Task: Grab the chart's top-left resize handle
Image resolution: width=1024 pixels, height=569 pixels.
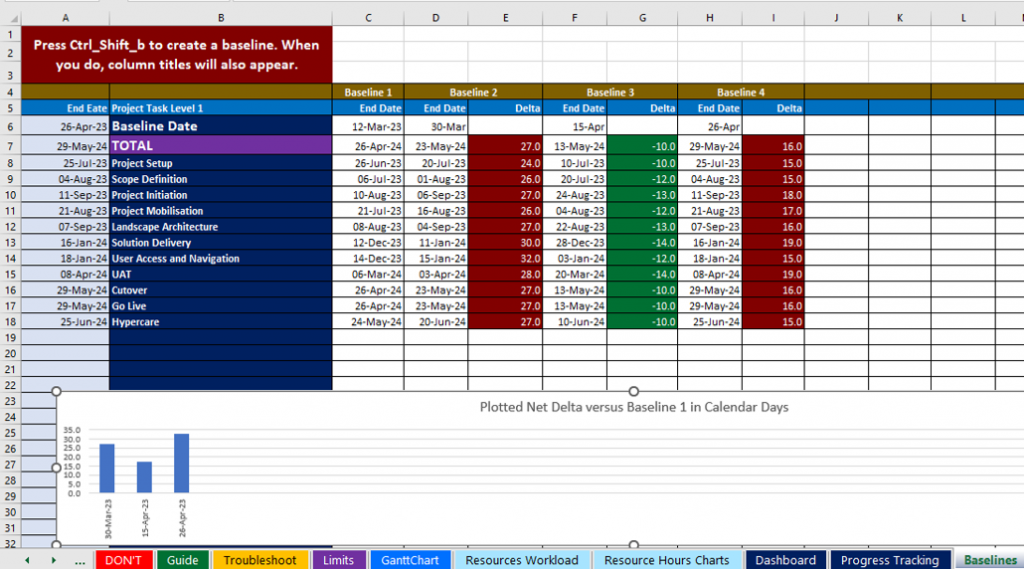Action: (x=57, y=391)
